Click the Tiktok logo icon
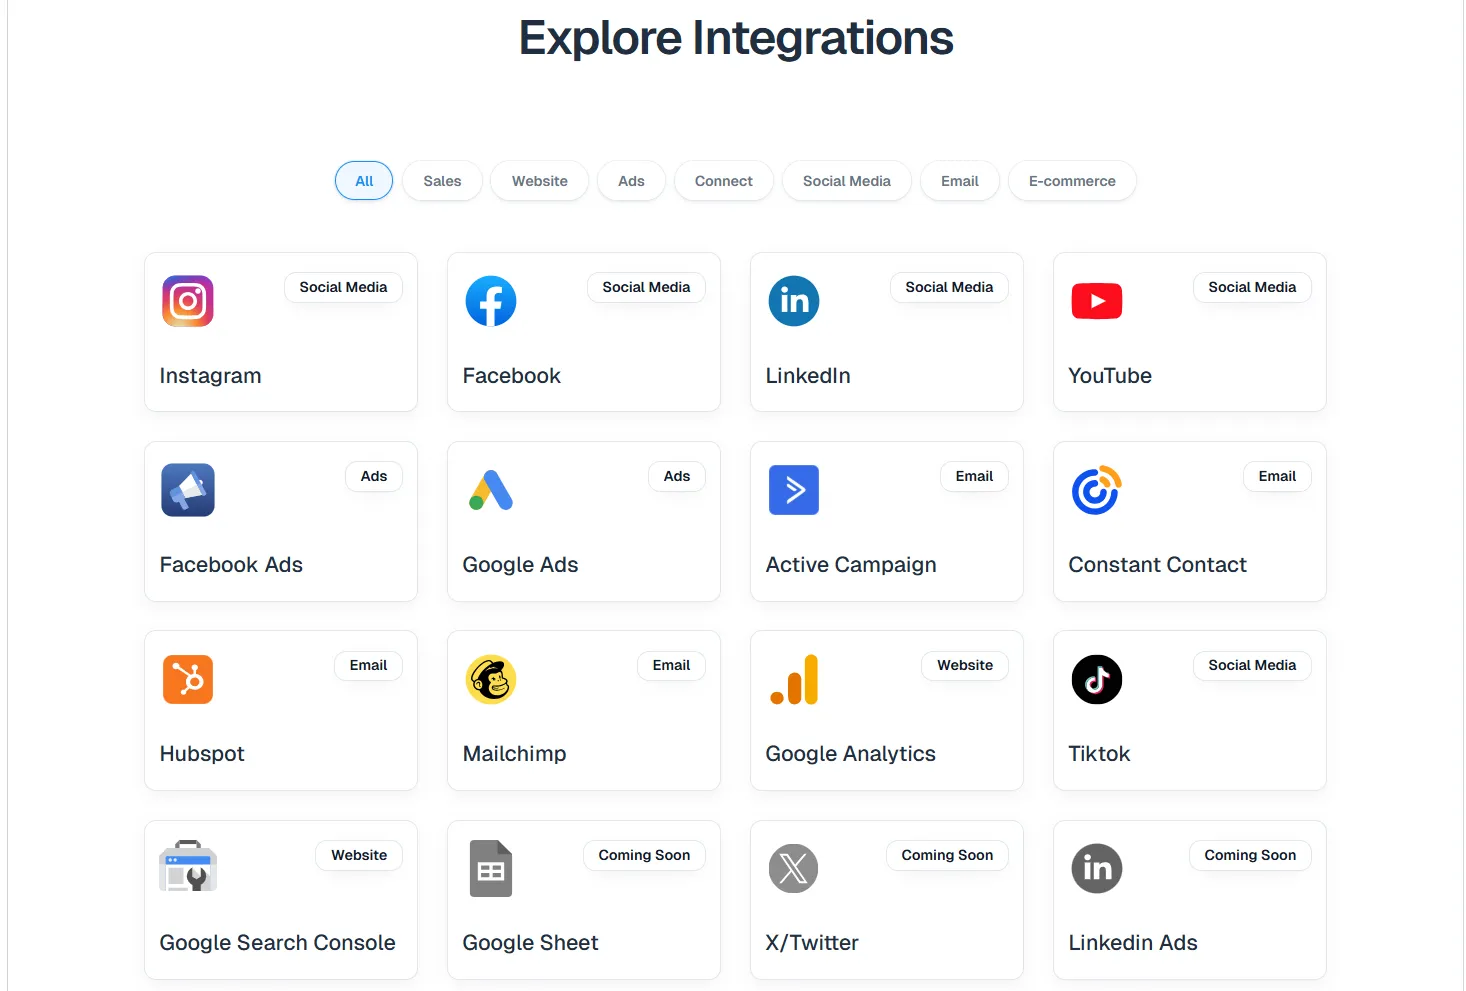The width and height of the screenshot is (1466, 991). pyautogui.click(x=1096, y=679)
